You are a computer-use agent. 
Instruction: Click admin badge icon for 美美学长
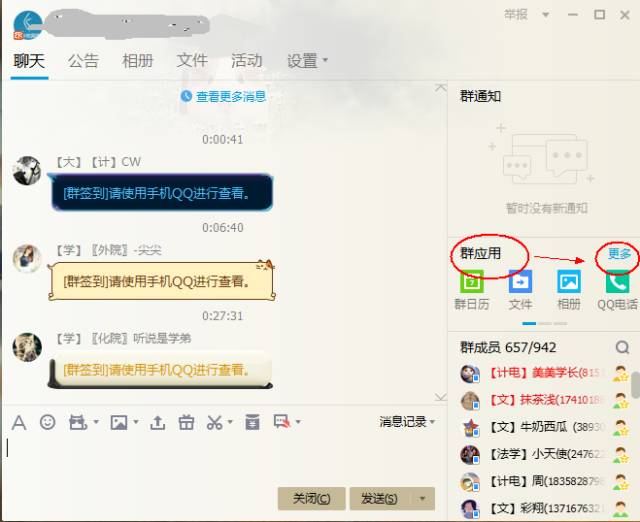pyautogui.click(x=621, y=373)
